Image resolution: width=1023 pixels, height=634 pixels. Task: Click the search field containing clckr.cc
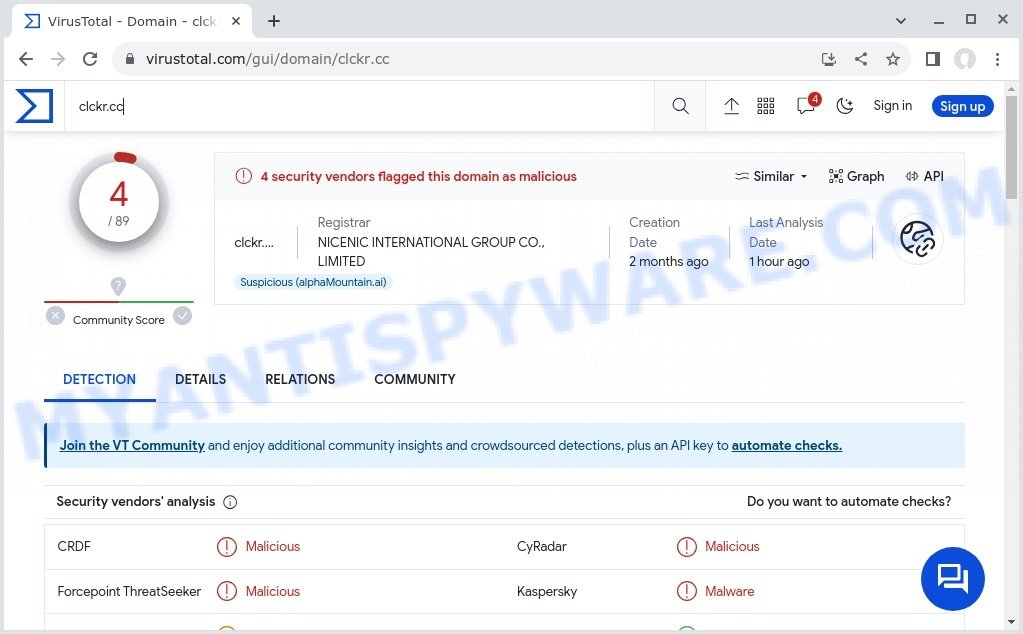pos(359,106)
